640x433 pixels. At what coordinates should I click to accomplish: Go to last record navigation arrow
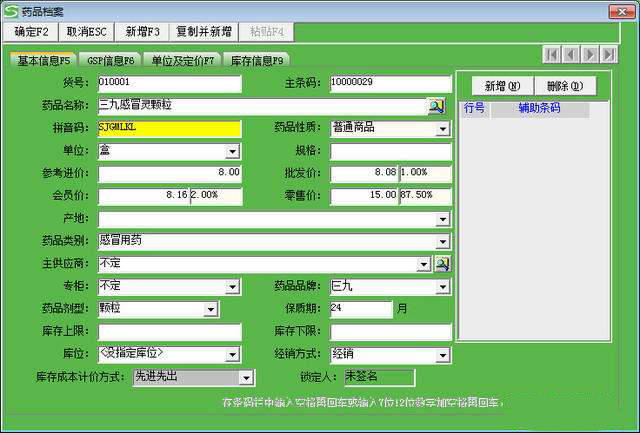click(609, 55)
